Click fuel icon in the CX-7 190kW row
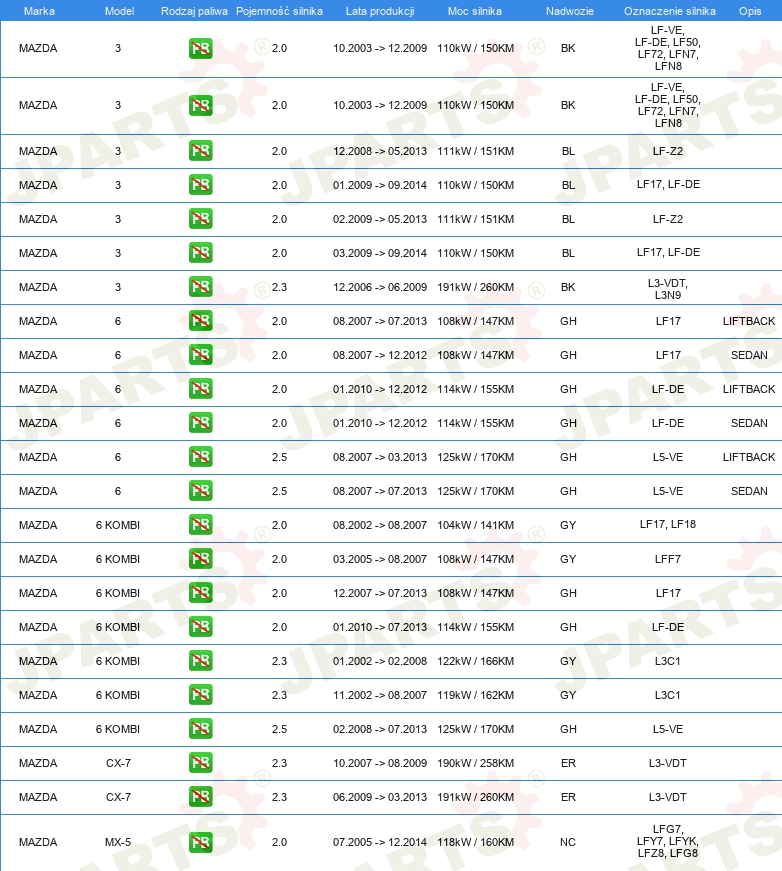The image size is (782, 871). pyautogui.click(x=200, y=762)
